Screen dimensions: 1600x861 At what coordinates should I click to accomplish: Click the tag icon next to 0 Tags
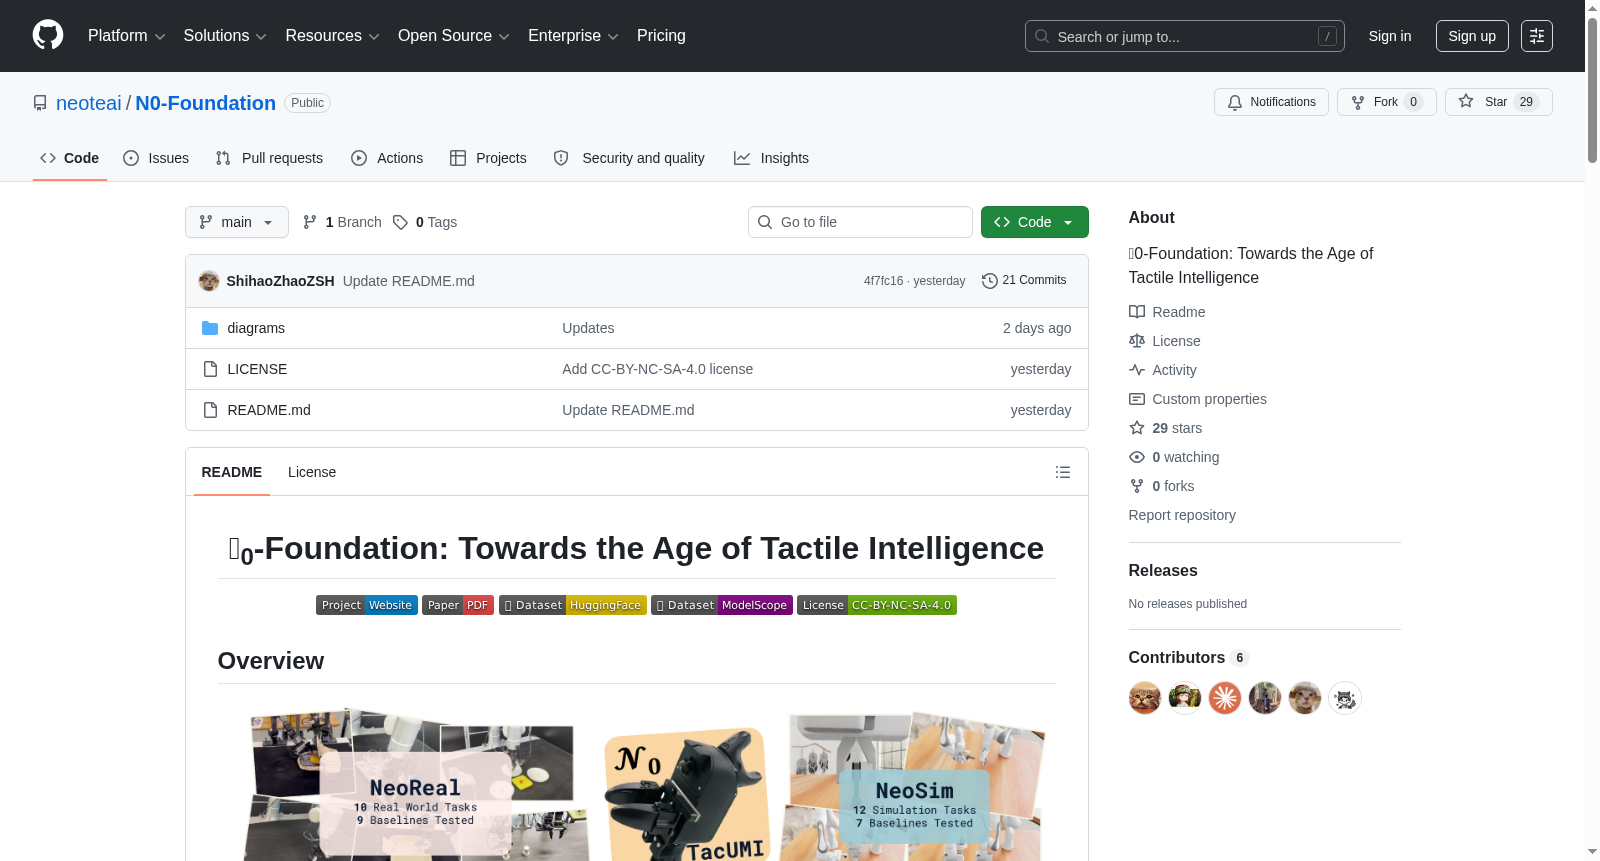400,222
